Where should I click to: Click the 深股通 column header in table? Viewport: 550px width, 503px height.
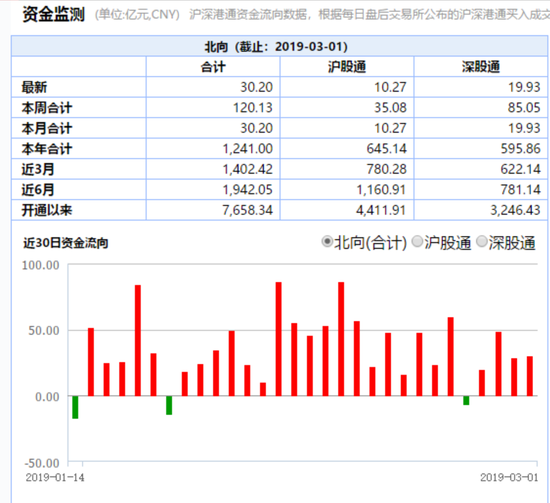coord(481,67)
